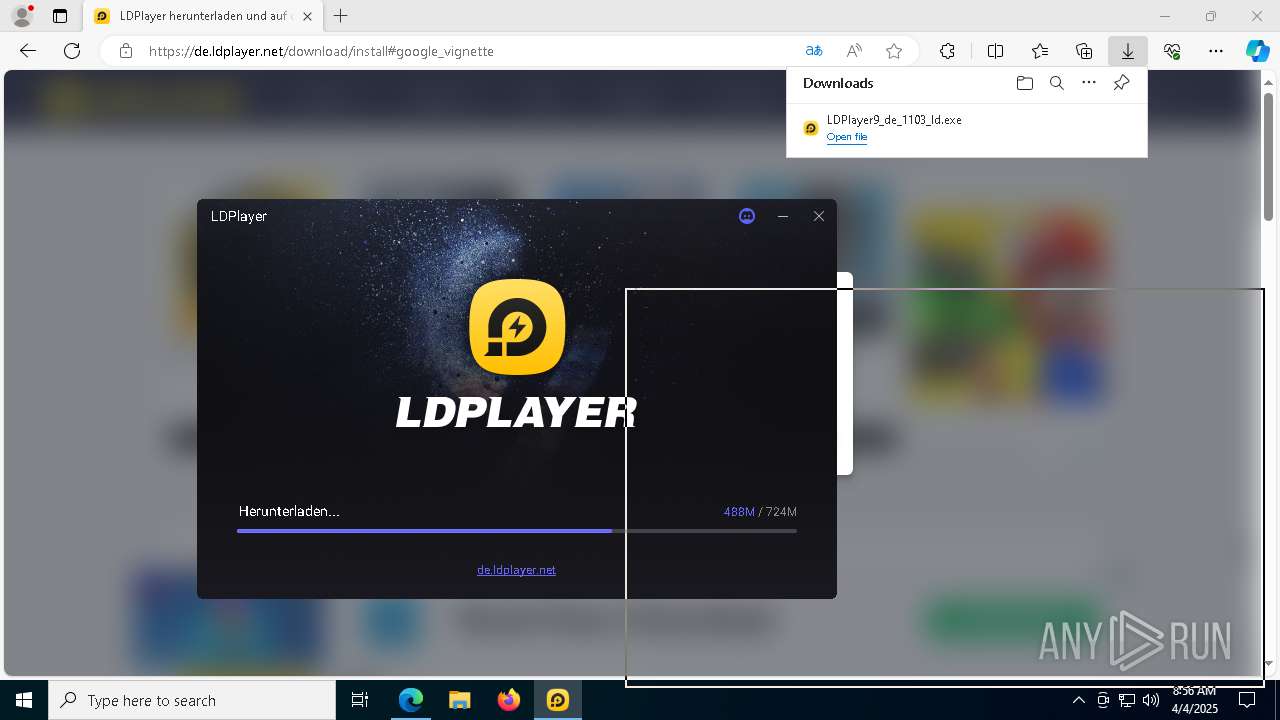
Task: Close the LDPlayer installer window
Action: pyautogui.click(x=819, y=216)
